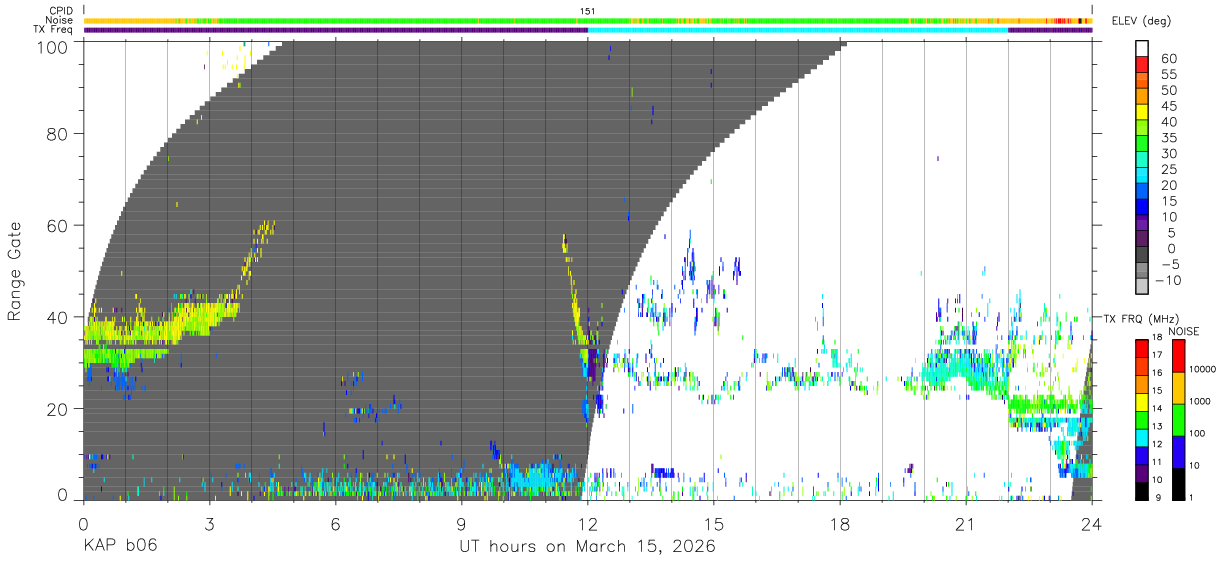The width and height of the screenshot is (1228, 567).
Task: Click the 12 tick on UT hours axis
Action: (588, 523)
